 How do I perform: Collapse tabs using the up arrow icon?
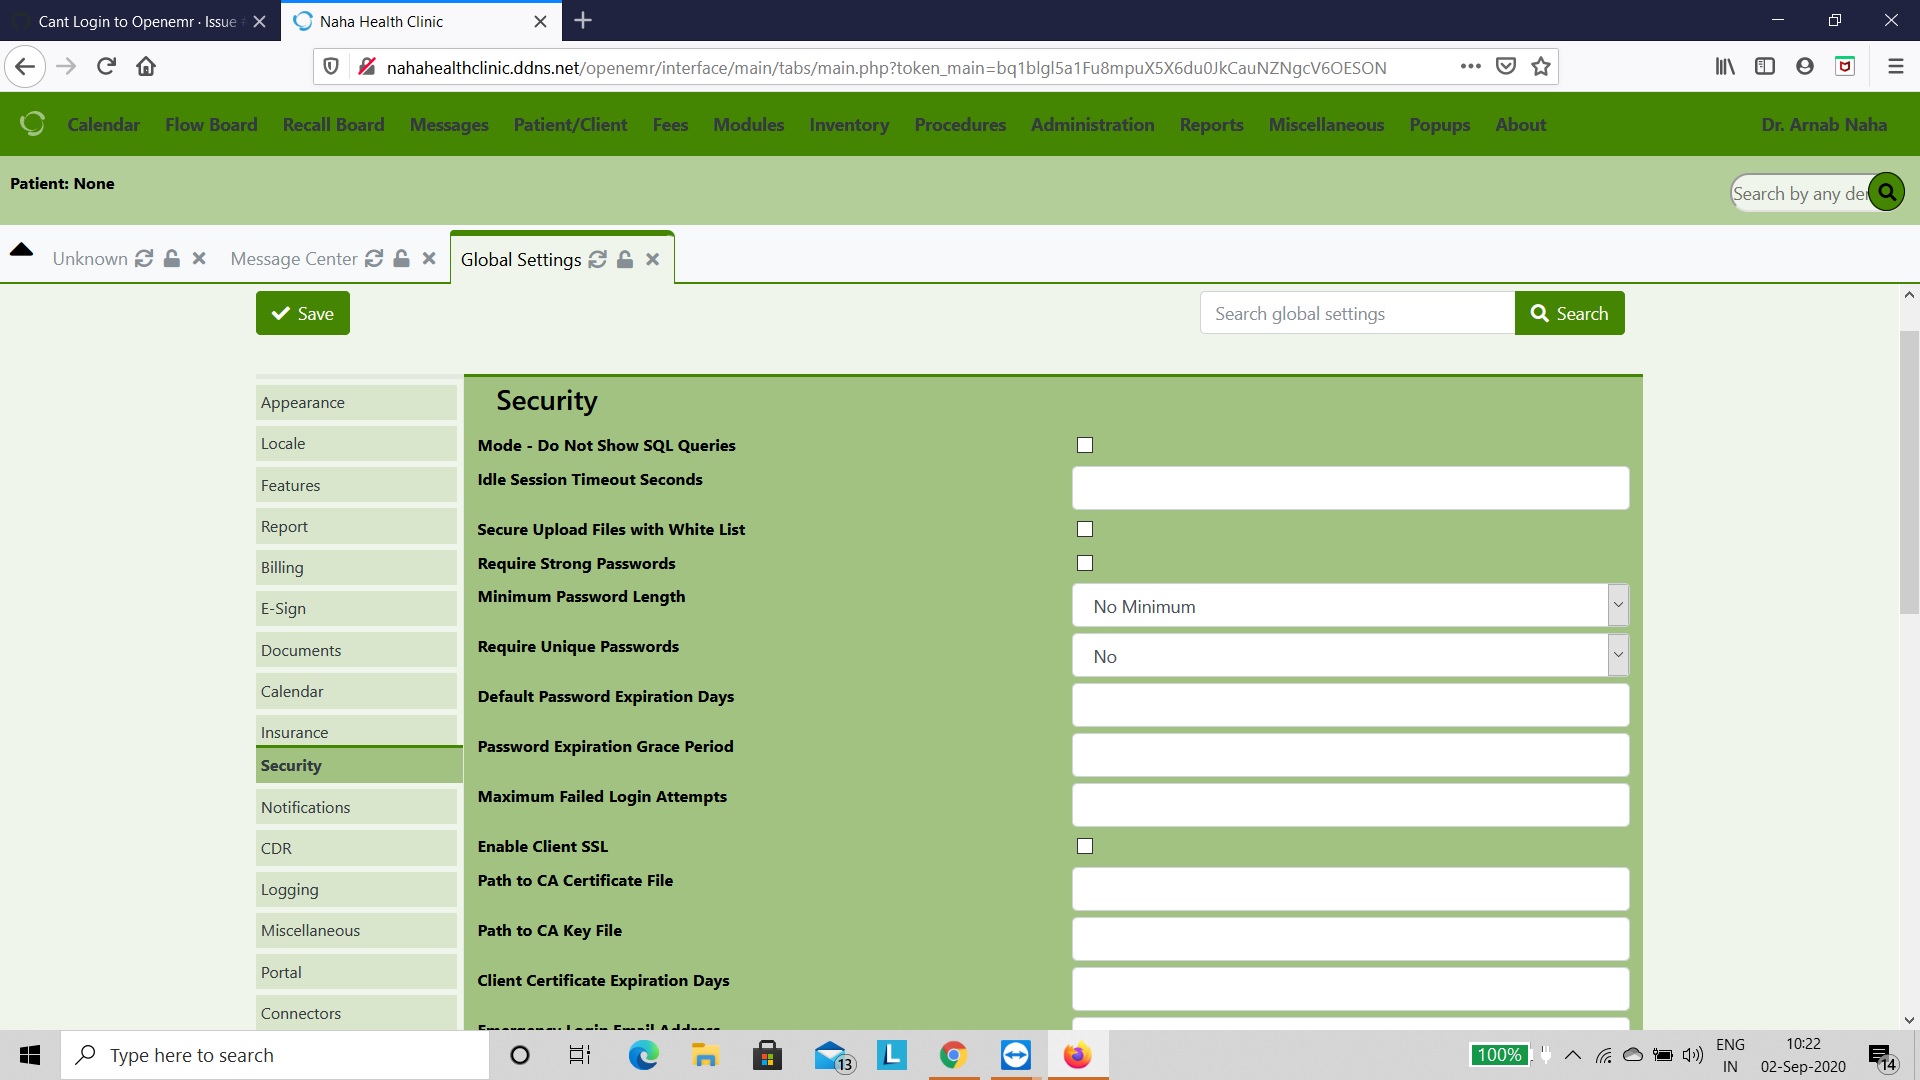22,252
